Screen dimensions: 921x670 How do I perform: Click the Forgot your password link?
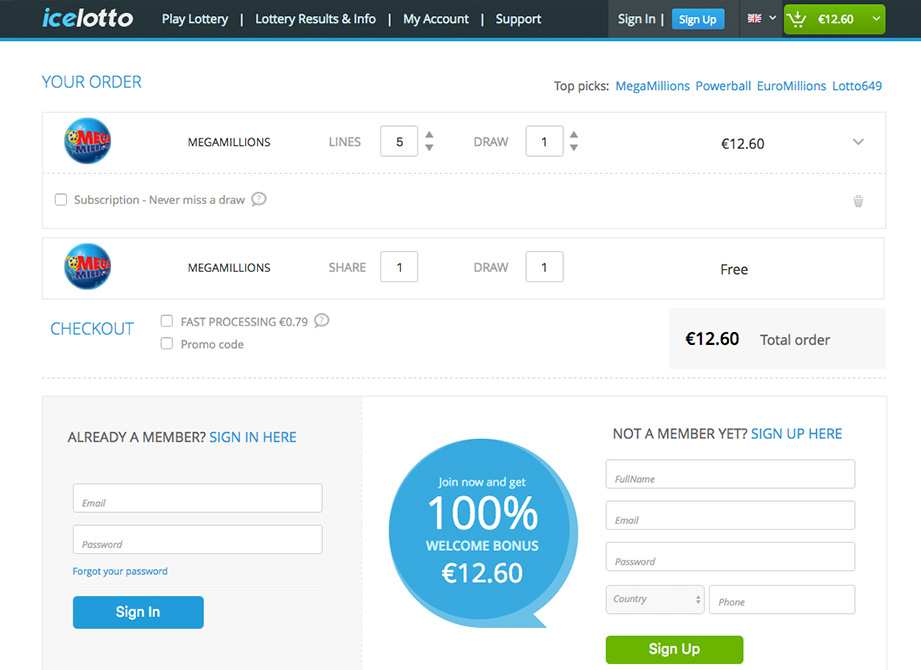point(120,571)
